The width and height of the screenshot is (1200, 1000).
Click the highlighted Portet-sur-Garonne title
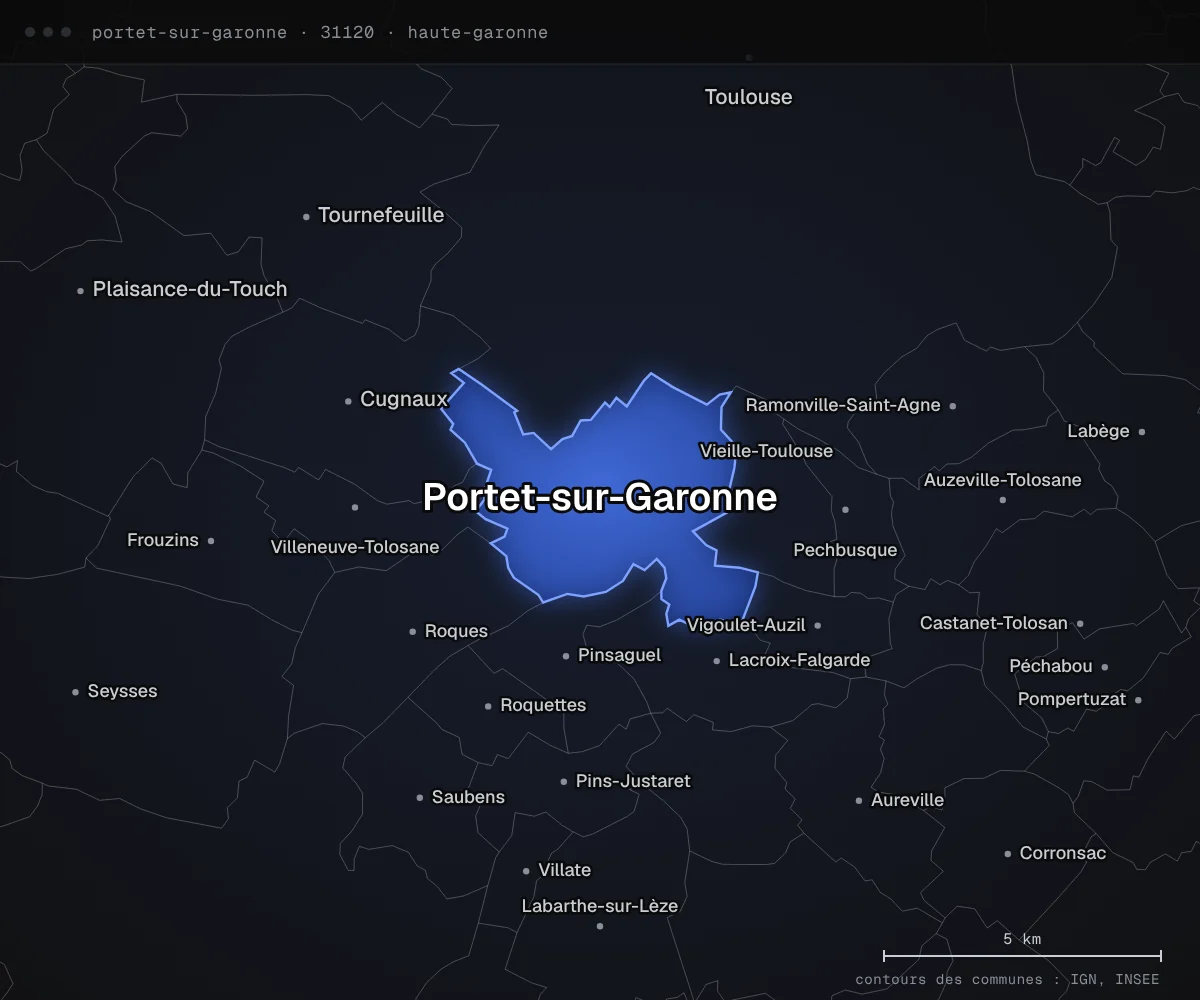tap(600, 497)
